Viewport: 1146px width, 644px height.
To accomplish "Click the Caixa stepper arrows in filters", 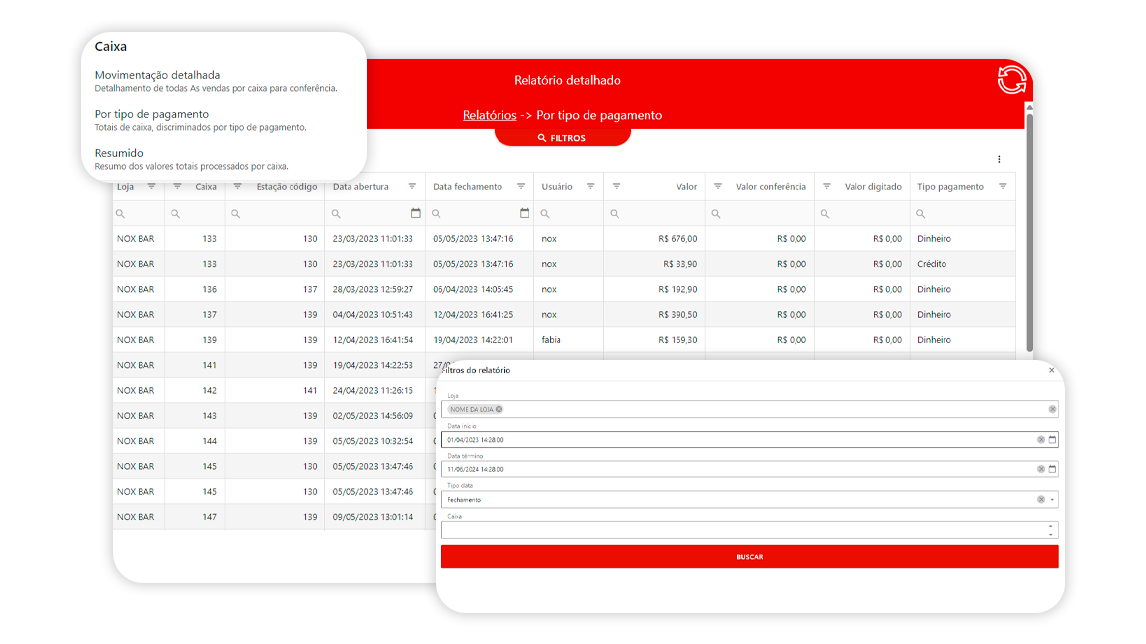I will [1051, 530].
